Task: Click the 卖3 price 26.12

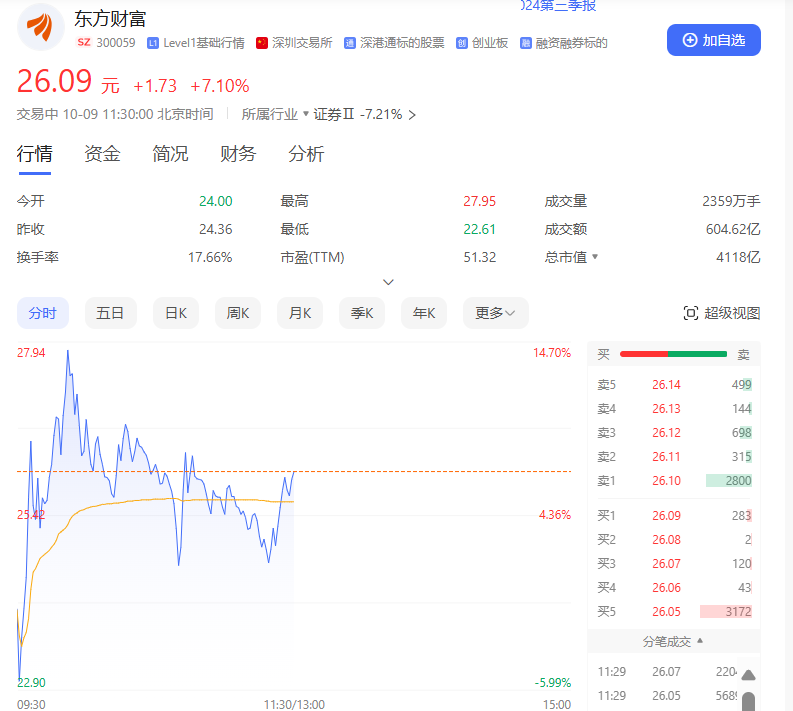Action: (666, 433)
